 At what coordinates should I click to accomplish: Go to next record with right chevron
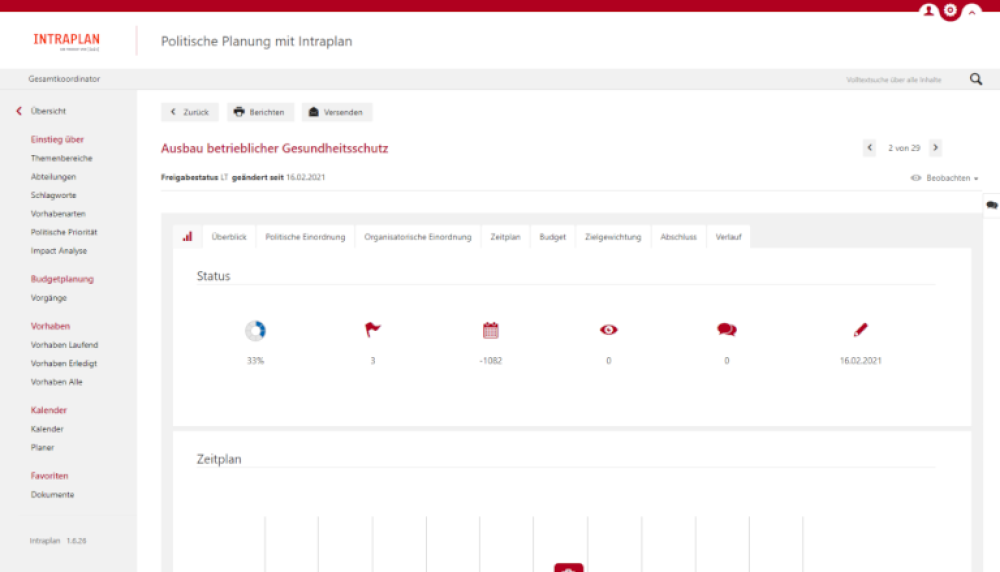tap(935, 148)
